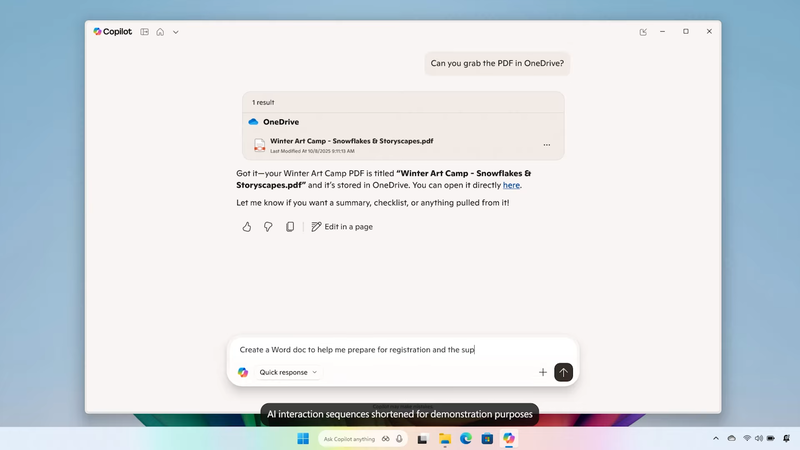
Task: Click the Ask Copilot anything taskbar search
Action: pyautogui.click(x=349, y=439)
